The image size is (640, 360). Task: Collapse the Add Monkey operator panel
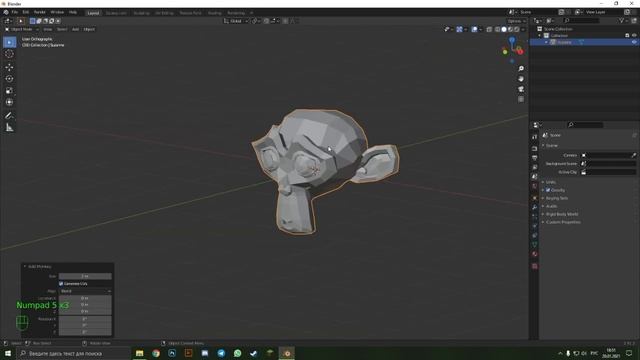click(x=25, y=267)
